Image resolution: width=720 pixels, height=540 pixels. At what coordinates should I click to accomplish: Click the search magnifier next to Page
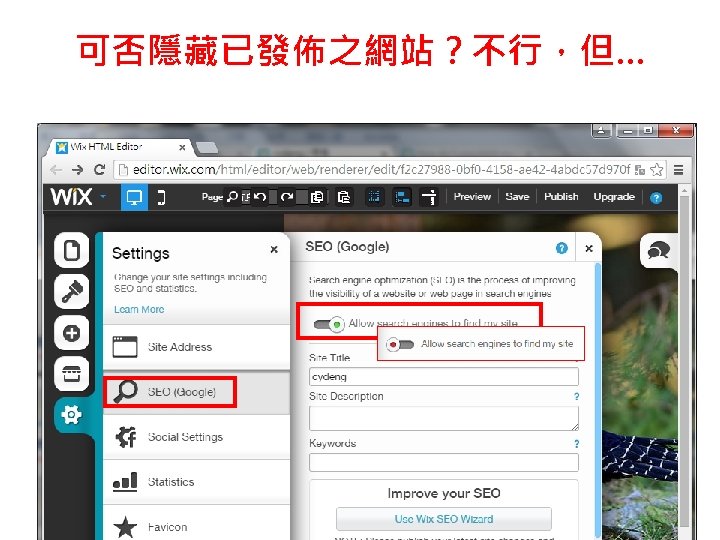[233, 197]
